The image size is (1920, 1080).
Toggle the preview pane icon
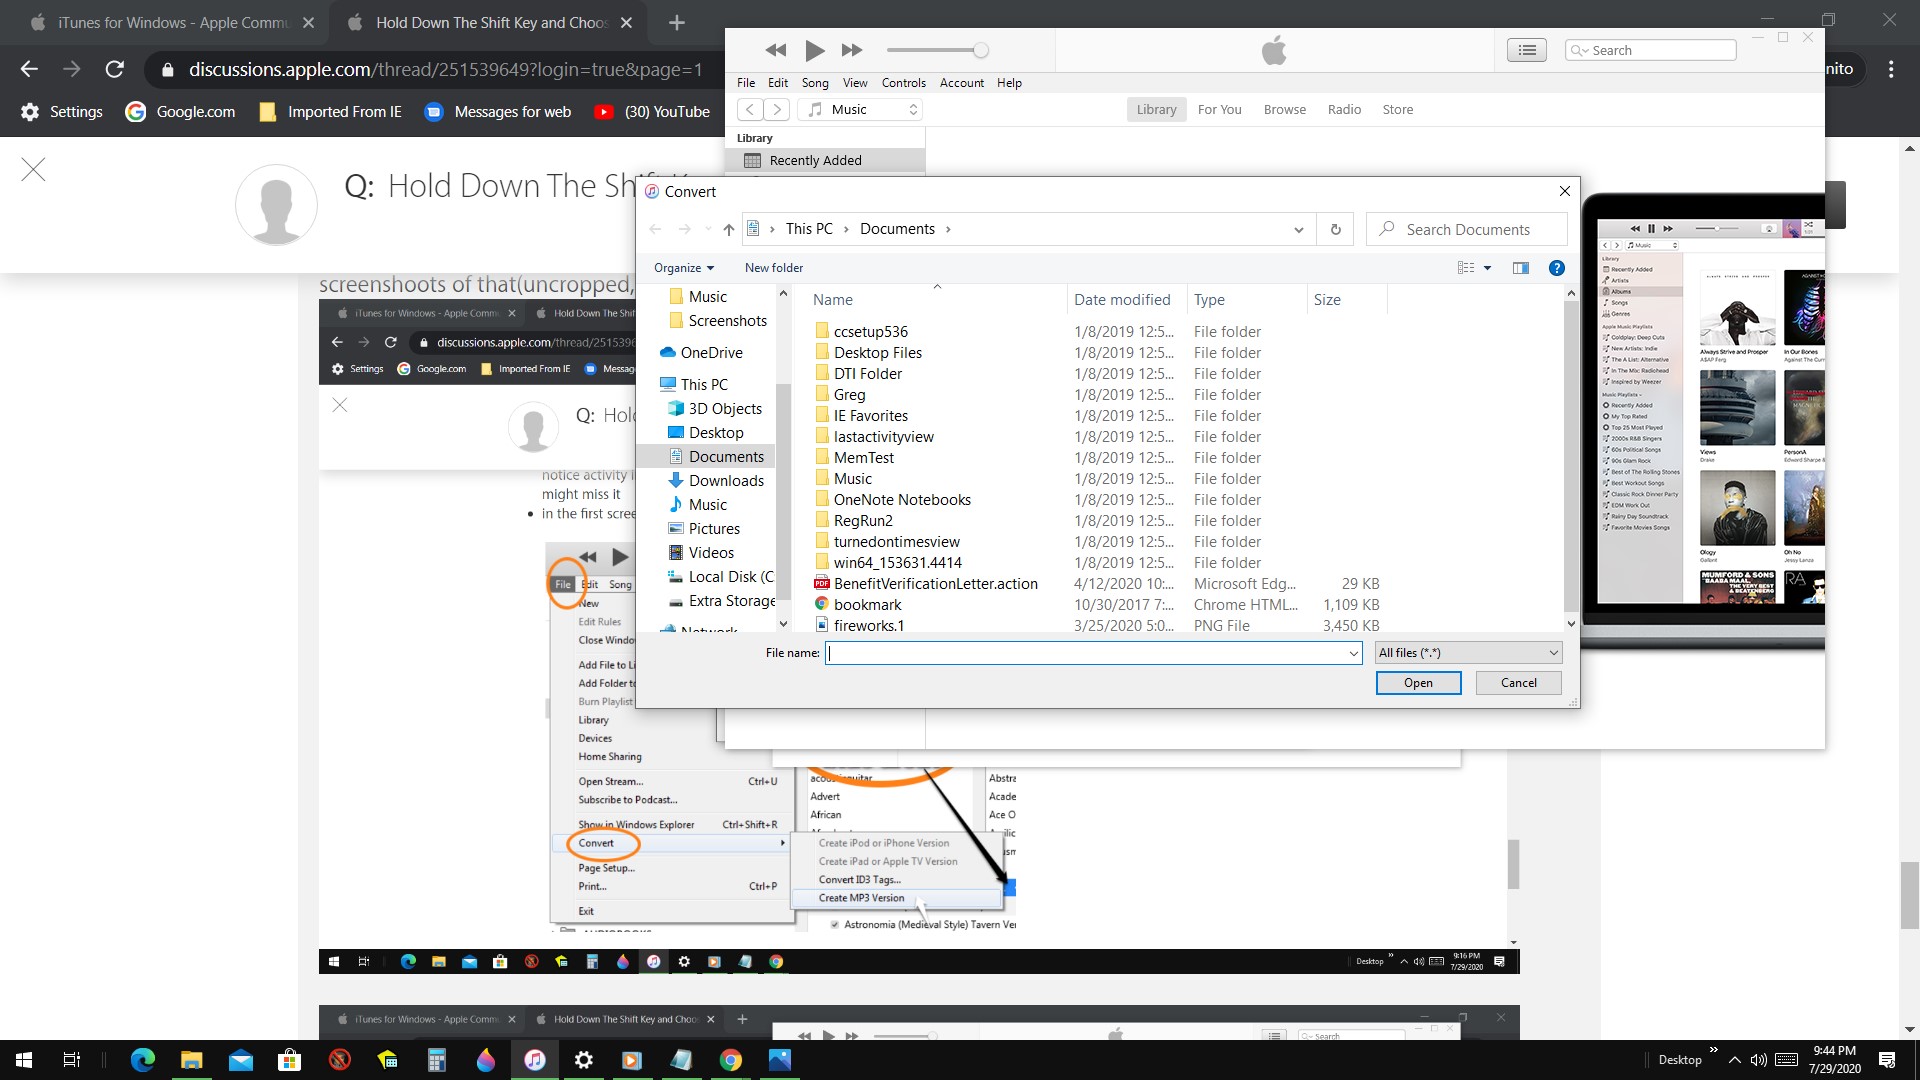[1520, 268]
